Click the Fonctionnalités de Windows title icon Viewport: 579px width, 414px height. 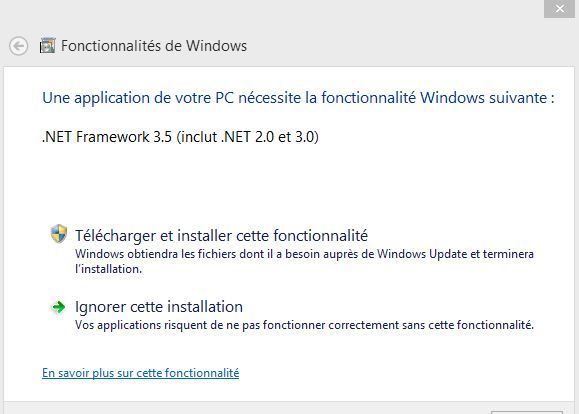tap(47, 46)
